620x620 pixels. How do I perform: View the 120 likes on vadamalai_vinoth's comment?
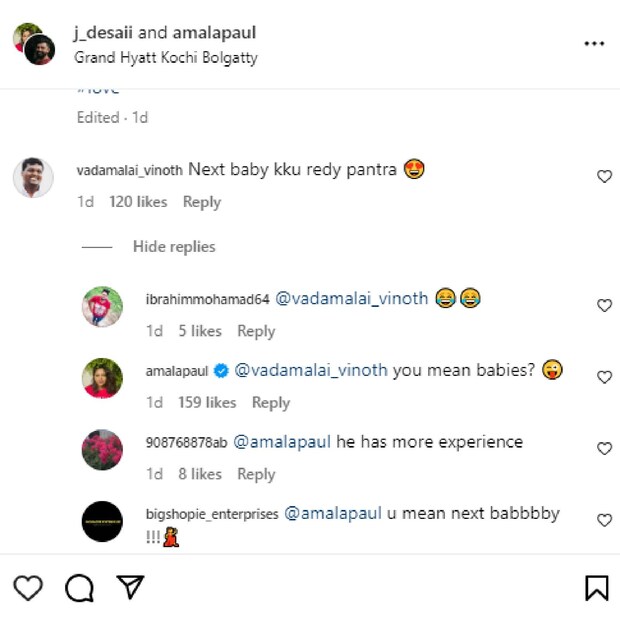138,202
